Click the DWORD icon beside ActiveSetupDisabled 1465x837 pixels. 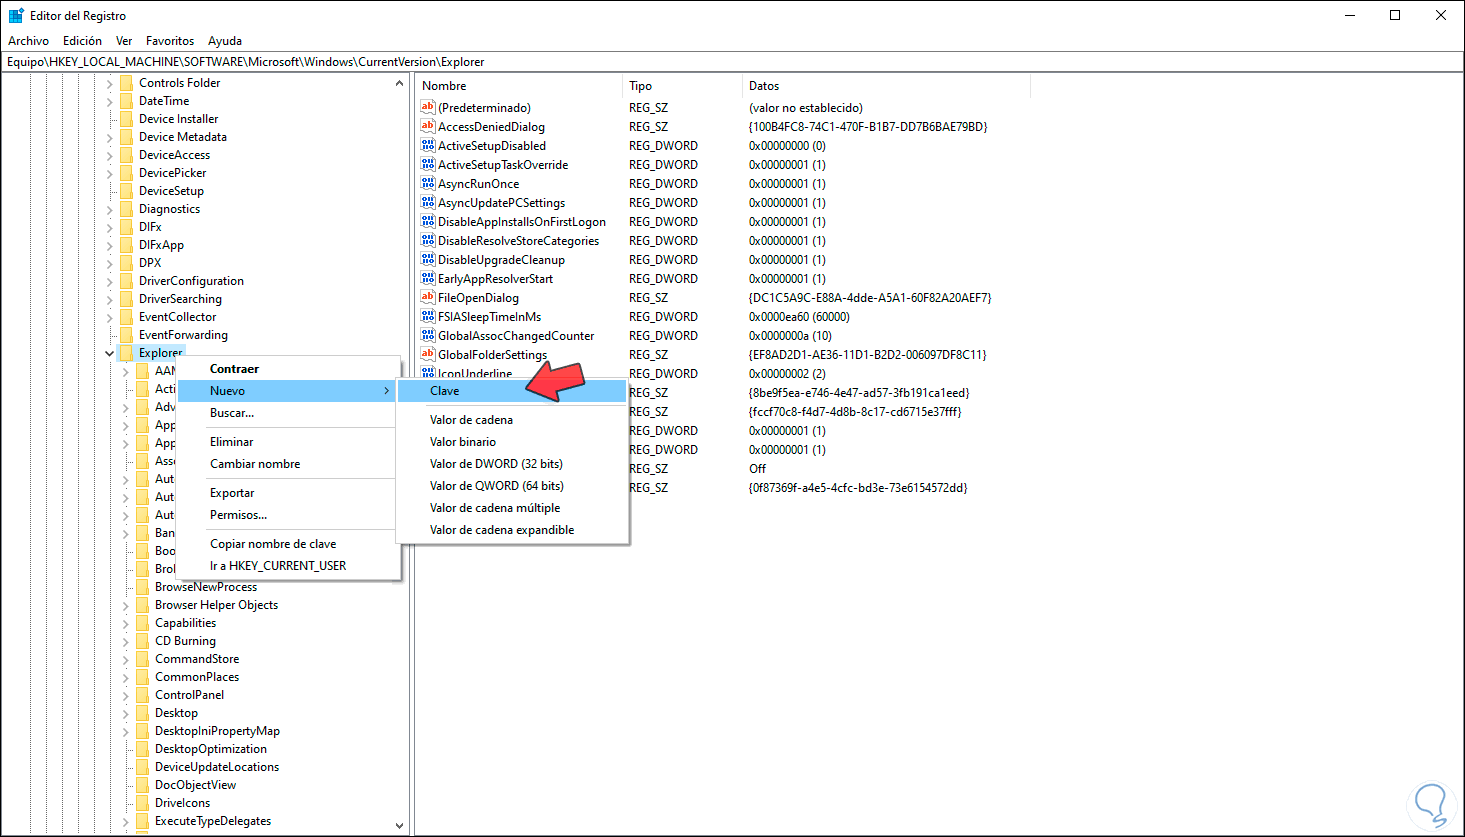coord(428,145)
